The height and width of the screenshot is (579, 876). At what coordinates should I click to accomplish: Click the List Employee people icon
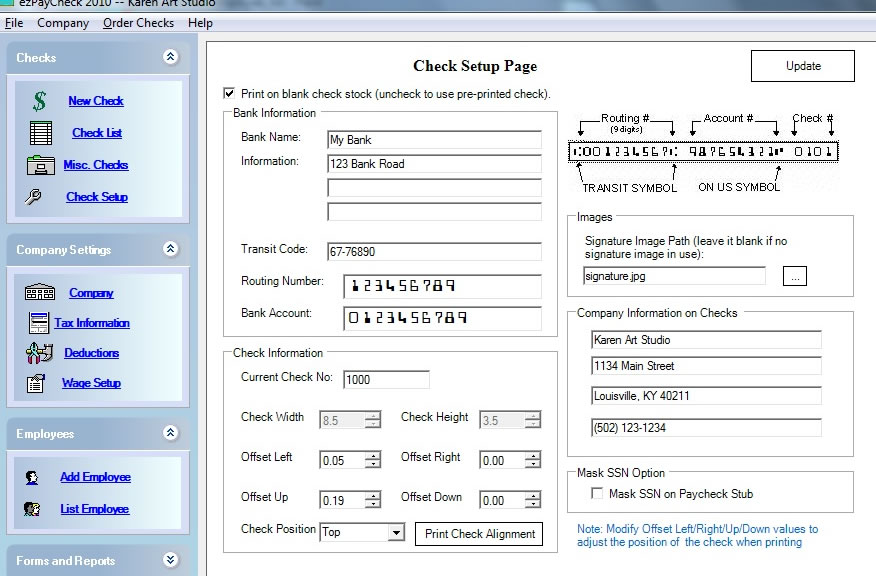click(32, 509)
